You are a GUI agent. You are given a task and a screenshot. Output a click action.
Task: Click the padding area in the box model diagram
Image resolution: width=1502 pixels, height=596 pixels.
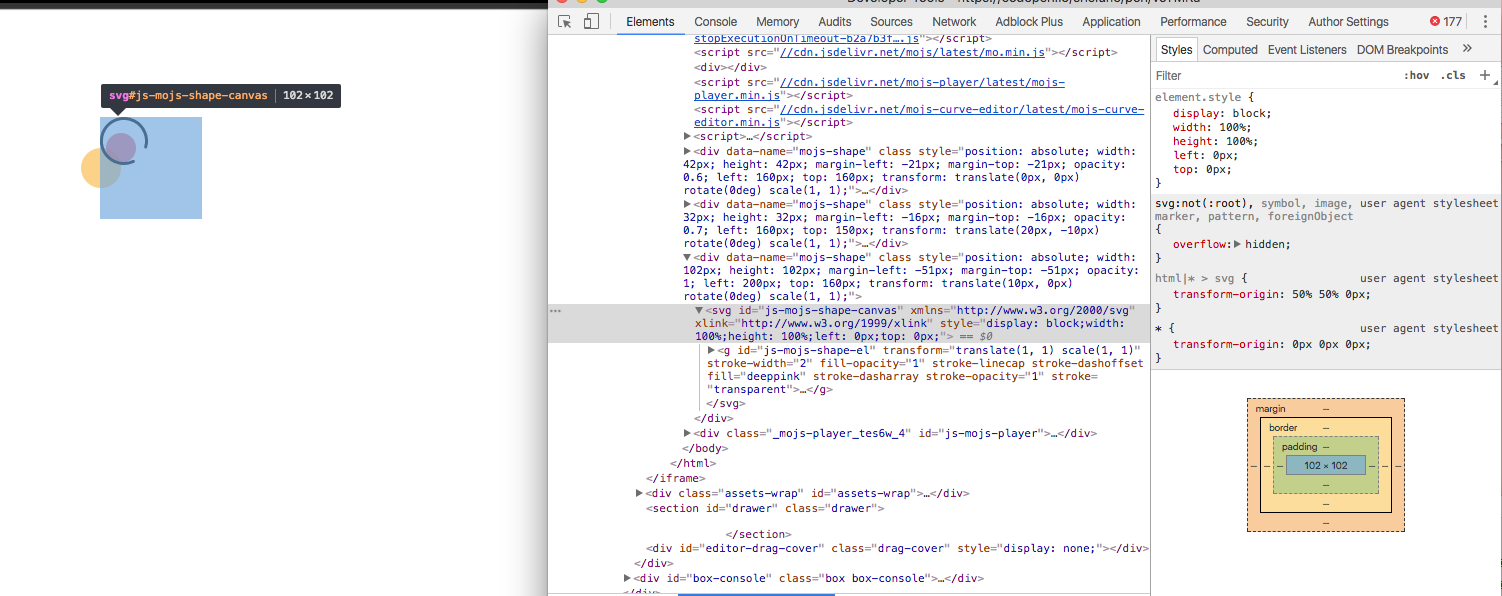click(x=1300, y=445)
